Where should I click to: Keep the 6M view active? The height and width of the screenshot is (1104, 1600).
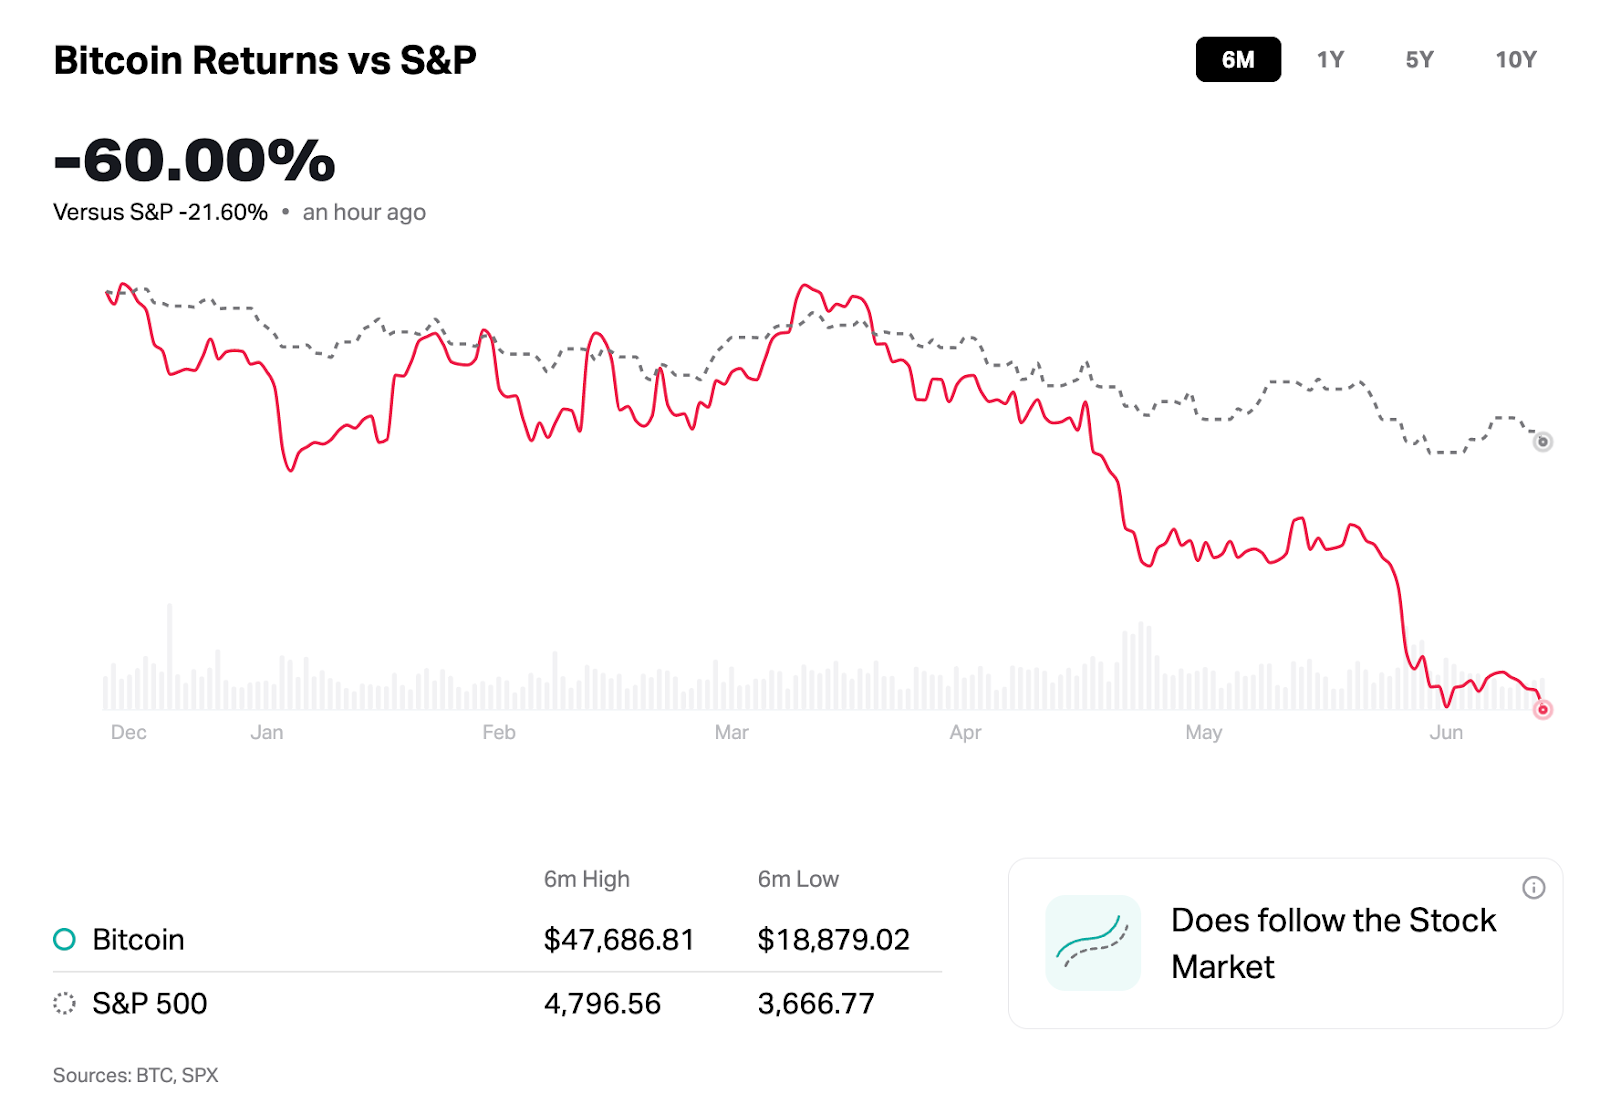(1238, 60)
